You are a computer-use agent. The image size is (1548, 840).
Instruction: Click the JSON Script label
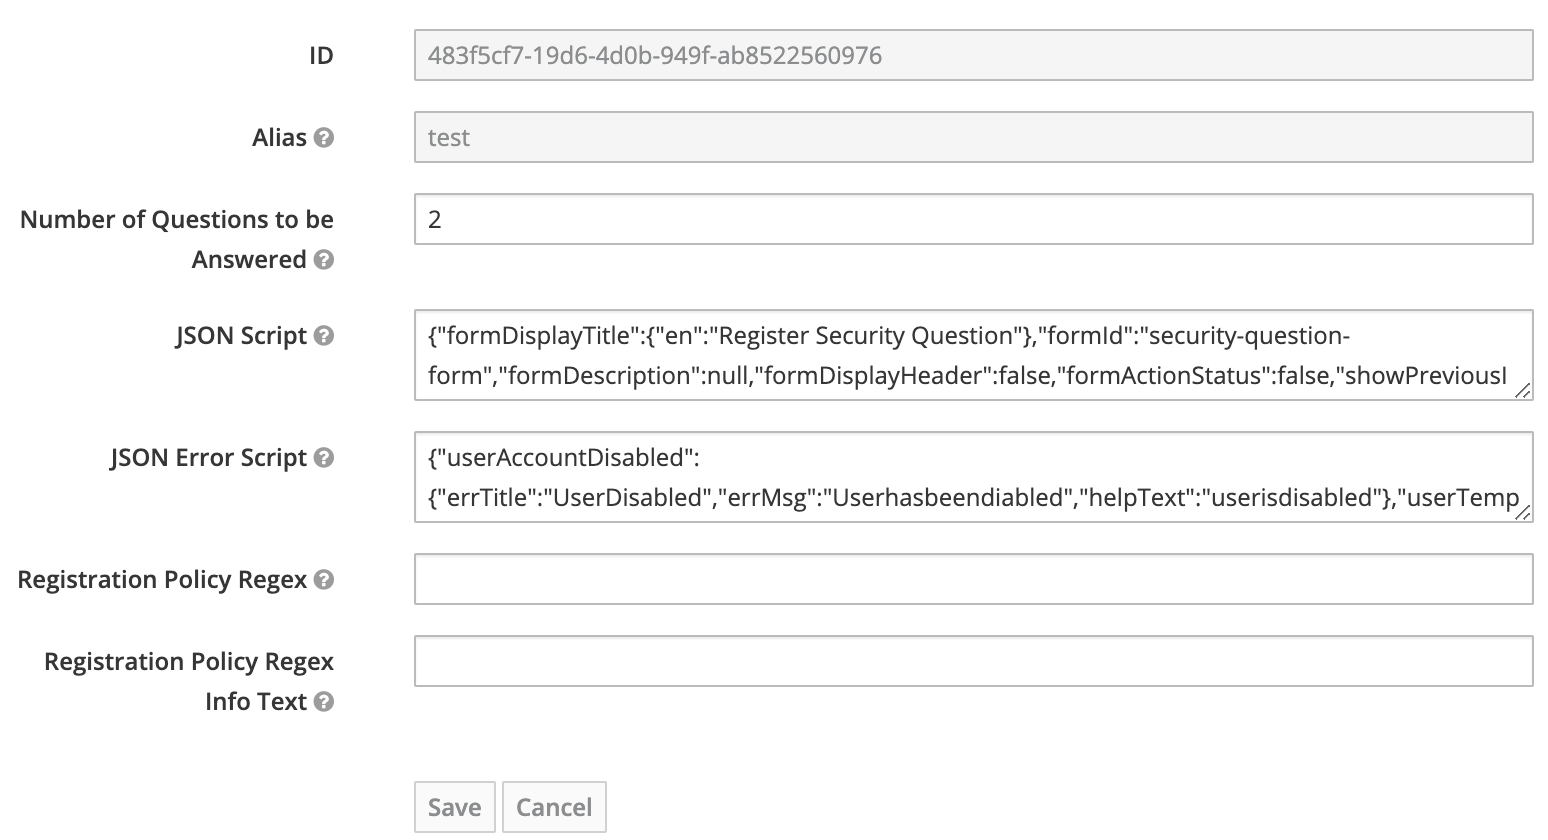tap(241, 336)
